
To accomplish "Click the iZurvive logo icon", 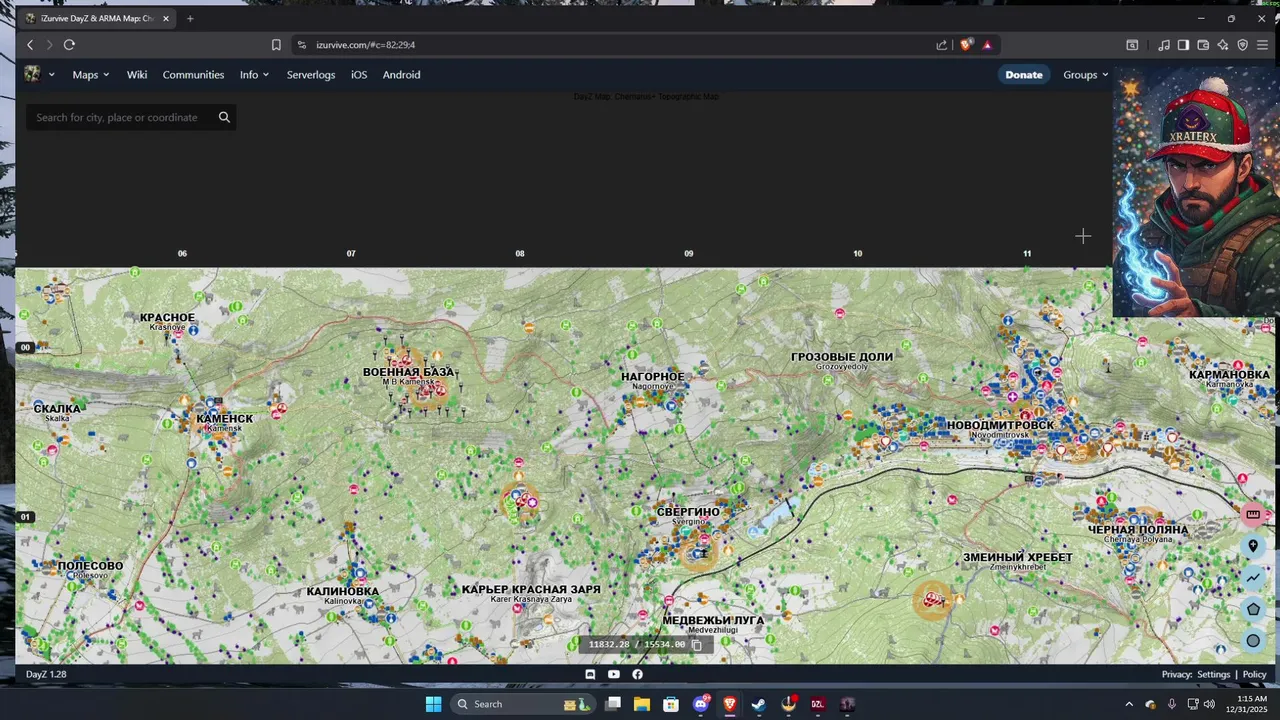I will [x=33, y=74].
